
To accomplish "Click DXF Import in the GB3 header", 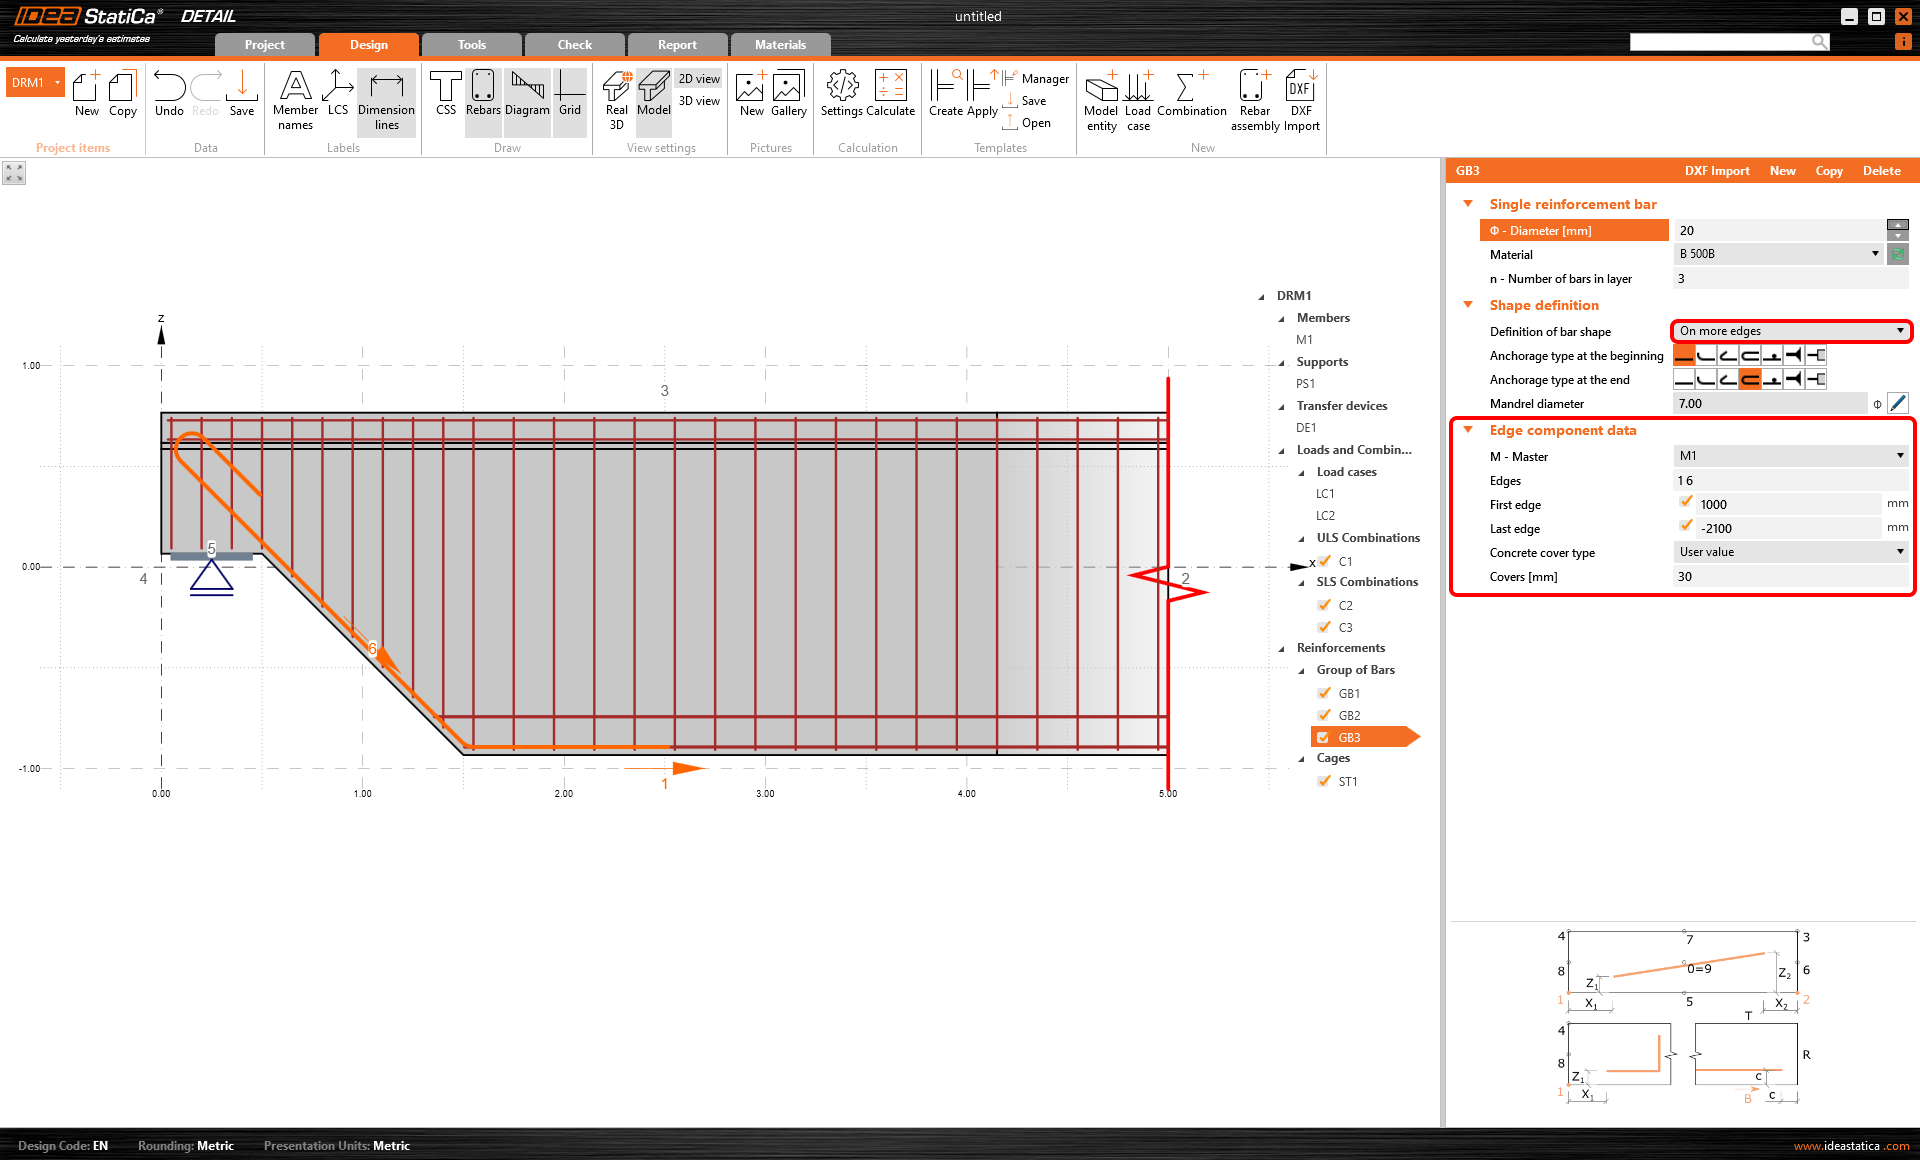I will pos(1717,170).
